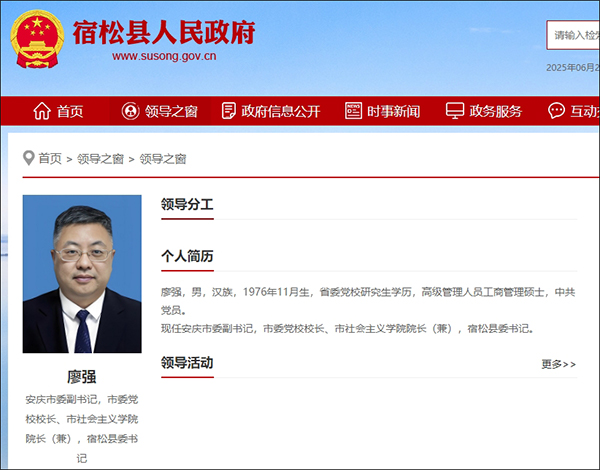Open the 政府信息公开 menu item
The image size is (600, 470).
click(x=271, y=111)
